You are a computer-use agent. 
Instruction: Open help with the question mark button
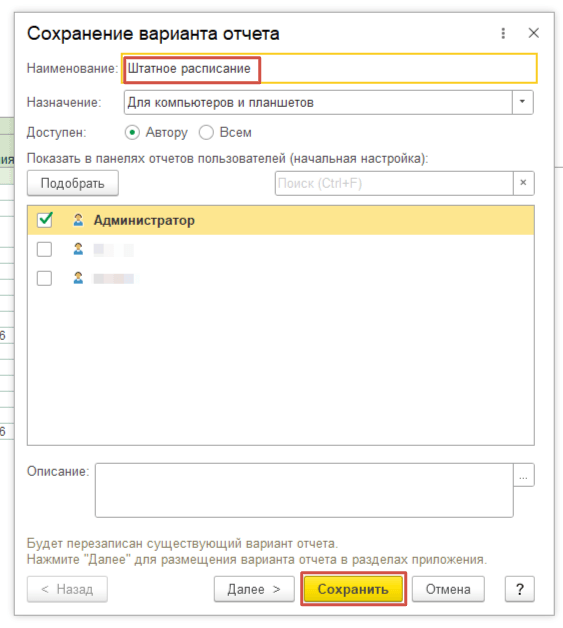519,589
